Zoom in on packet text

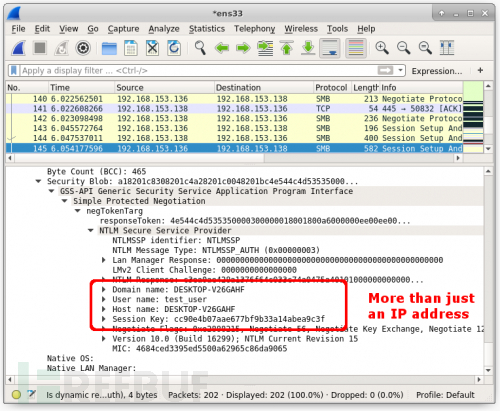(x=382, y=48)
